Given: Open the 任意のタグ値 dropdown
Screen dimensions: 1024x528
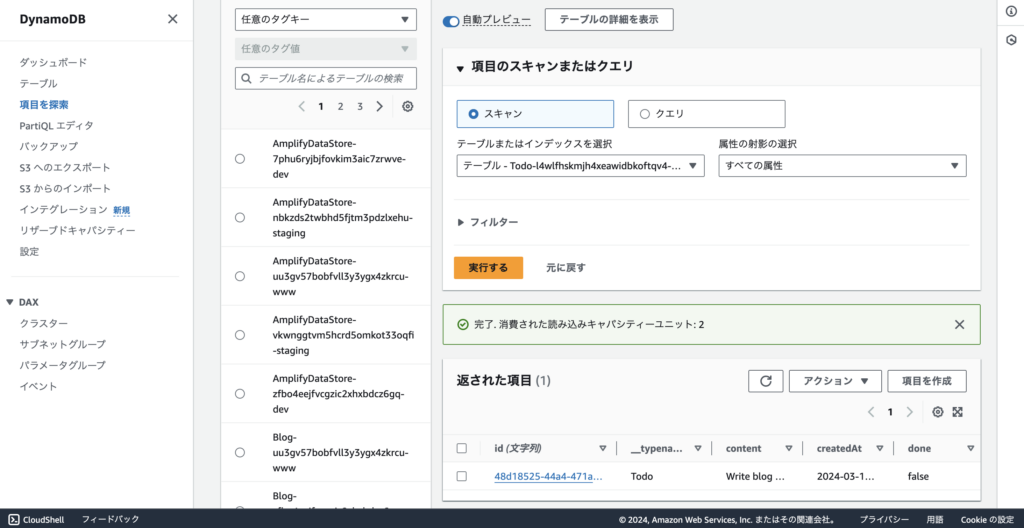Looking at the screenshot, I should pos(326,49).
